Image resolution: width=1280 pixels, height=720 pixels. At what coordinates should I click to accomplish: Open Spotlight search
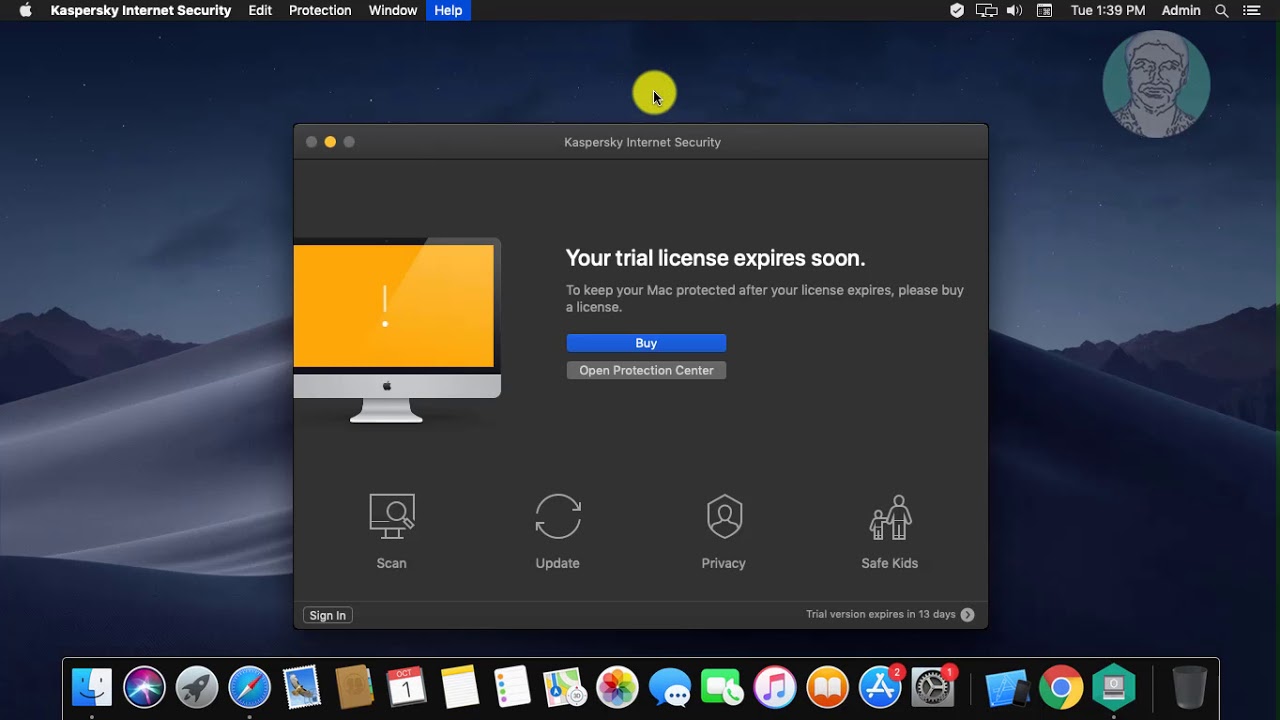click(1221, 10)
